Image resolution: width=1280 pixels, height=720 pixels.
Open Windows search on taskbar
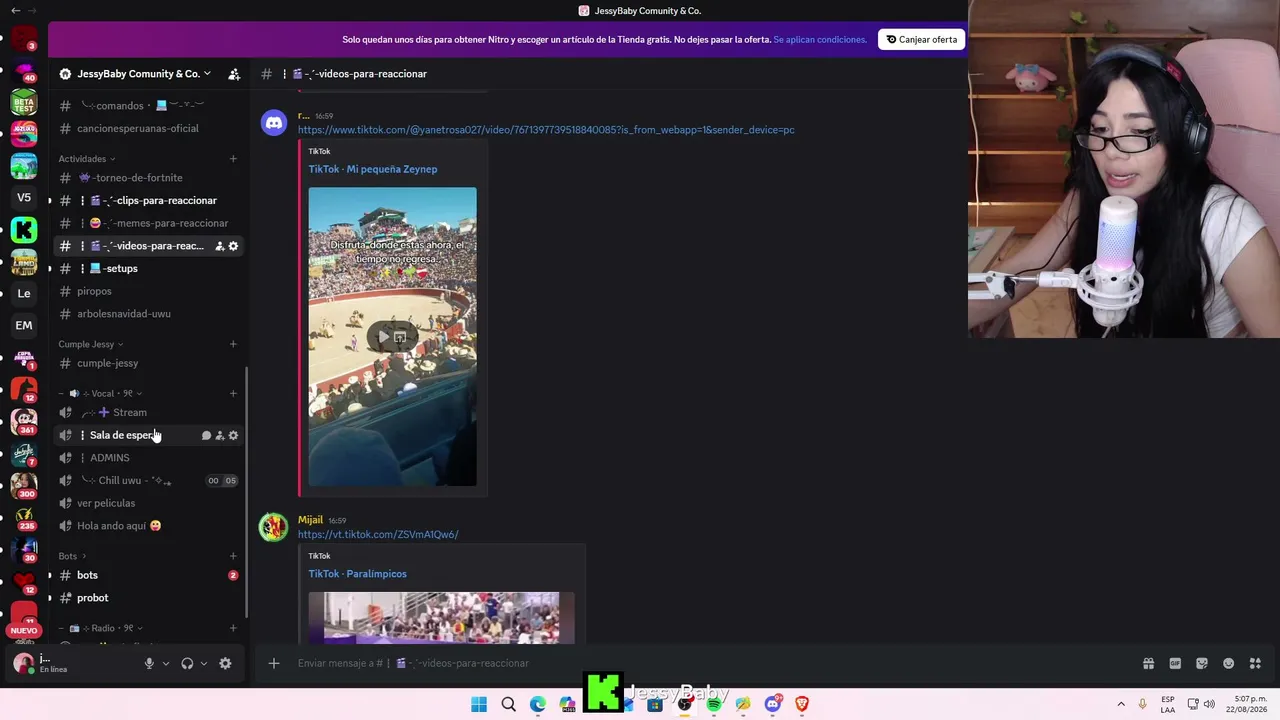508,704
